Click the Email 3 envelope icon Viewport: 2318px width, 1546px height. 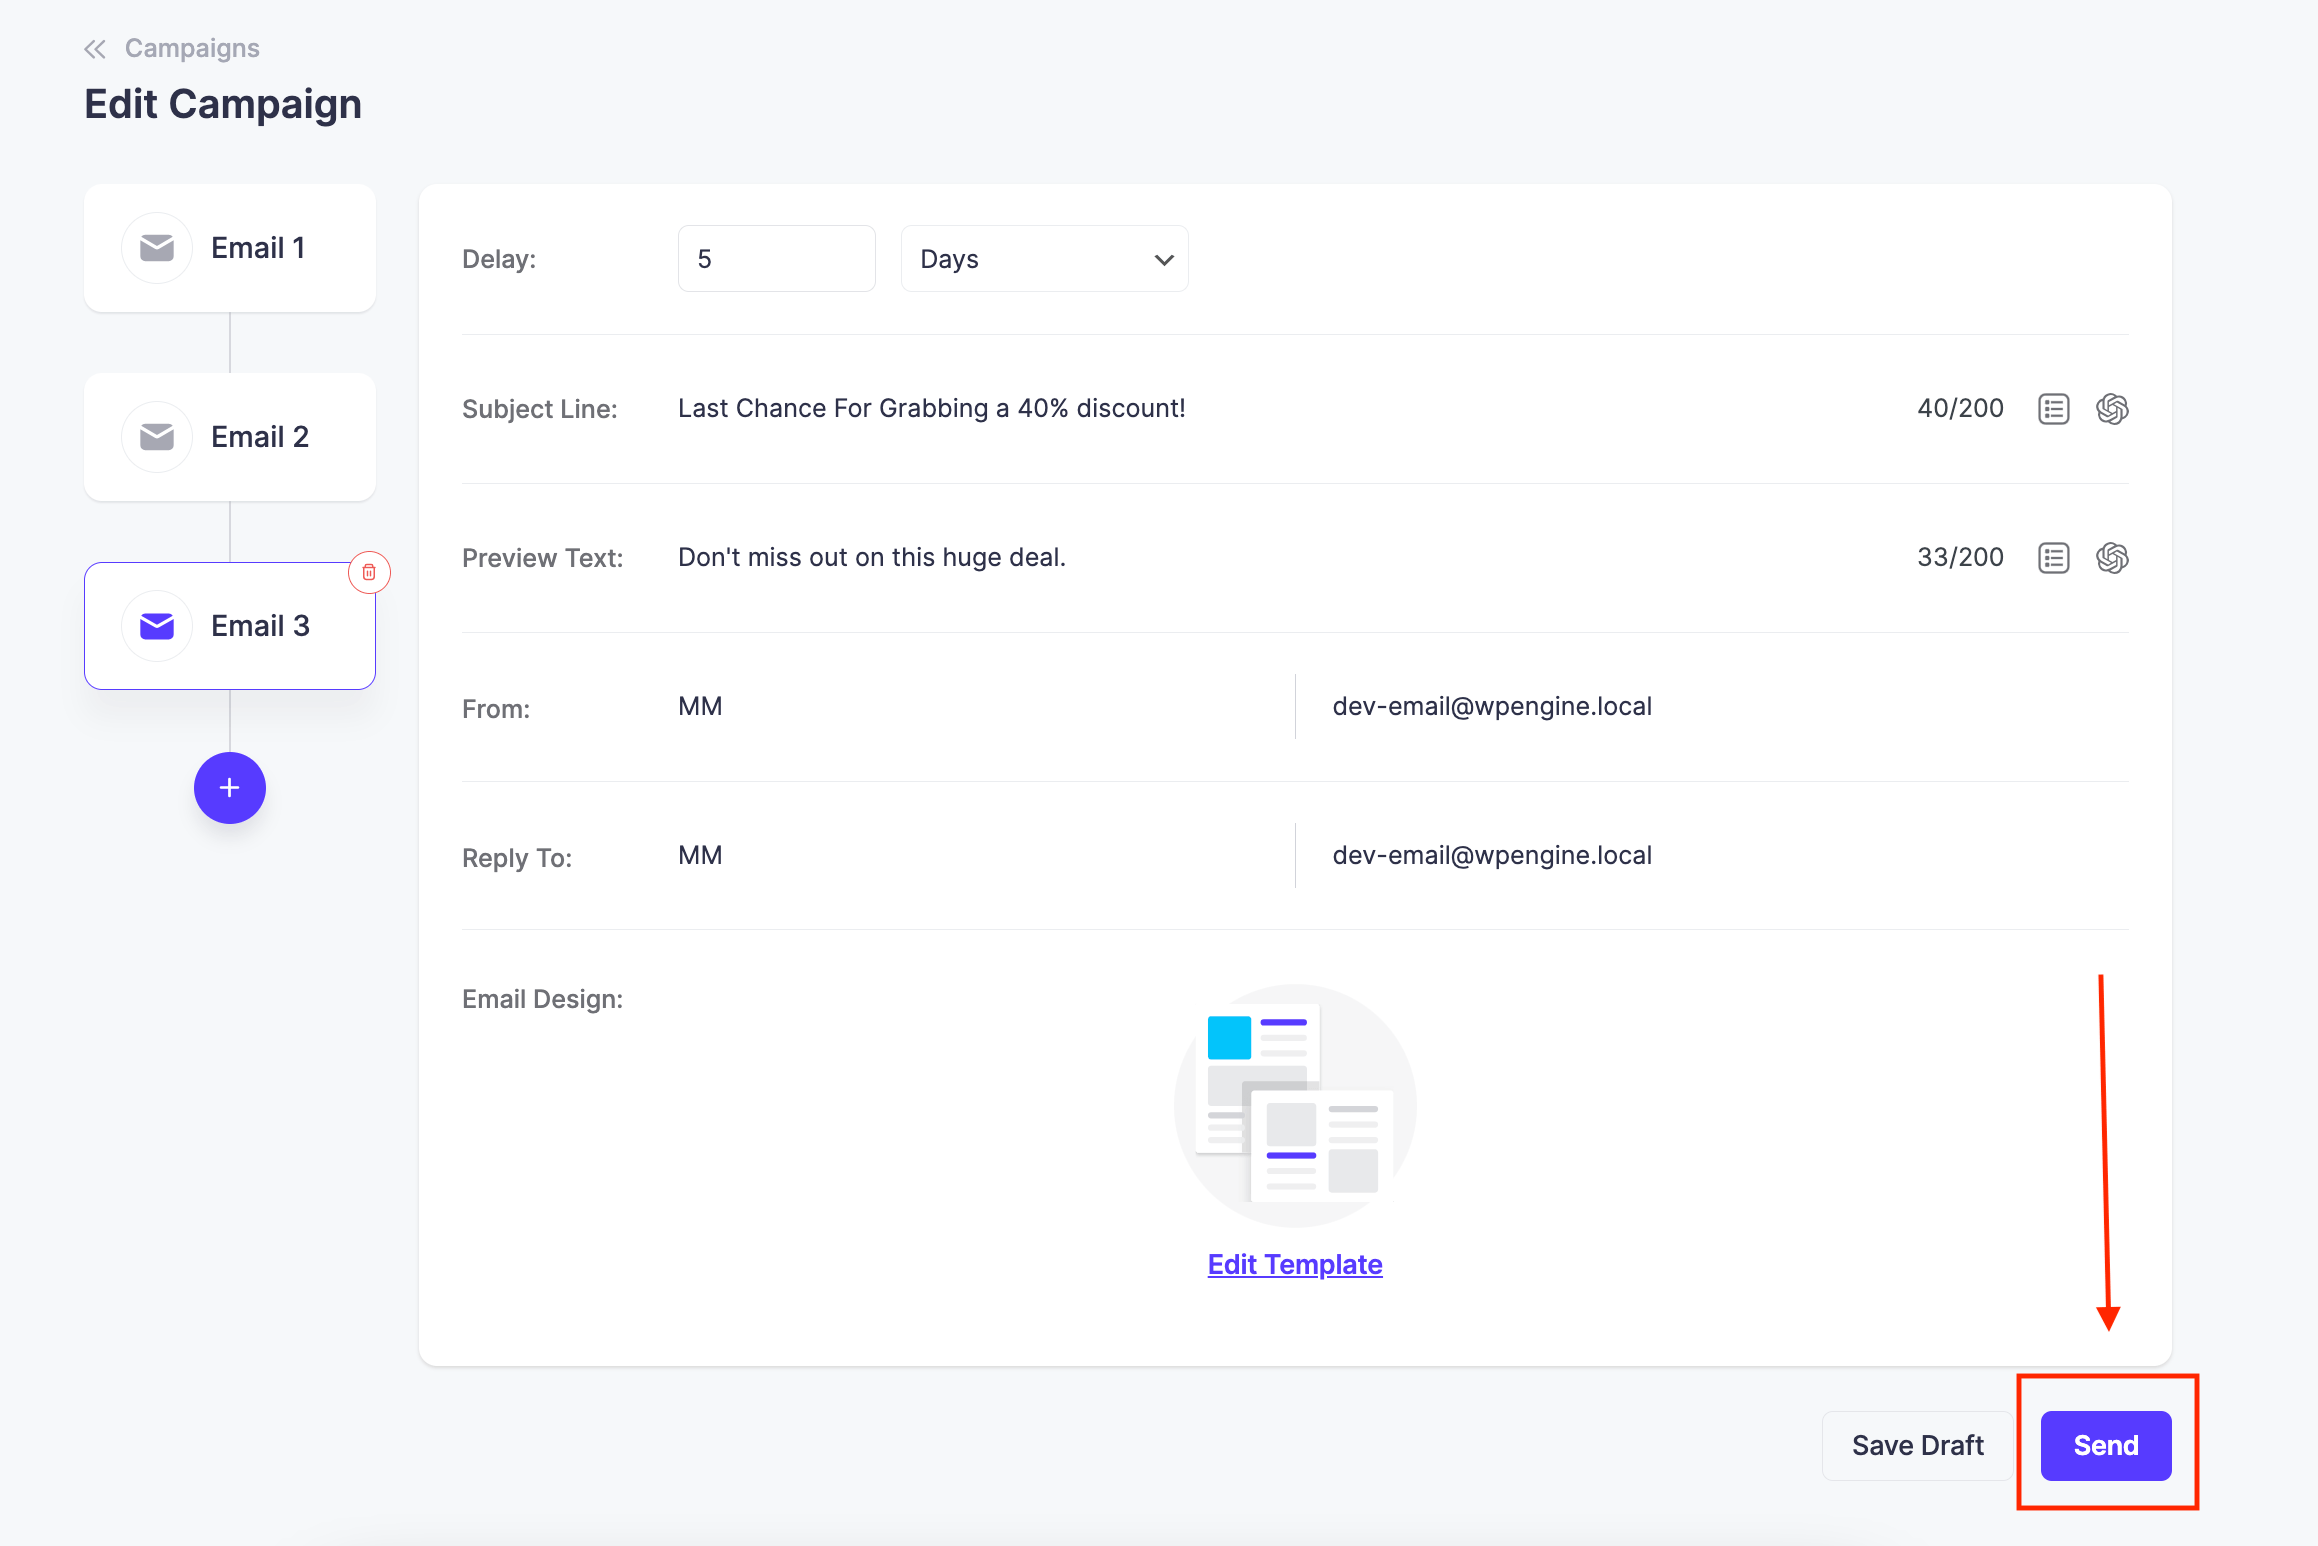coord(157,625)
